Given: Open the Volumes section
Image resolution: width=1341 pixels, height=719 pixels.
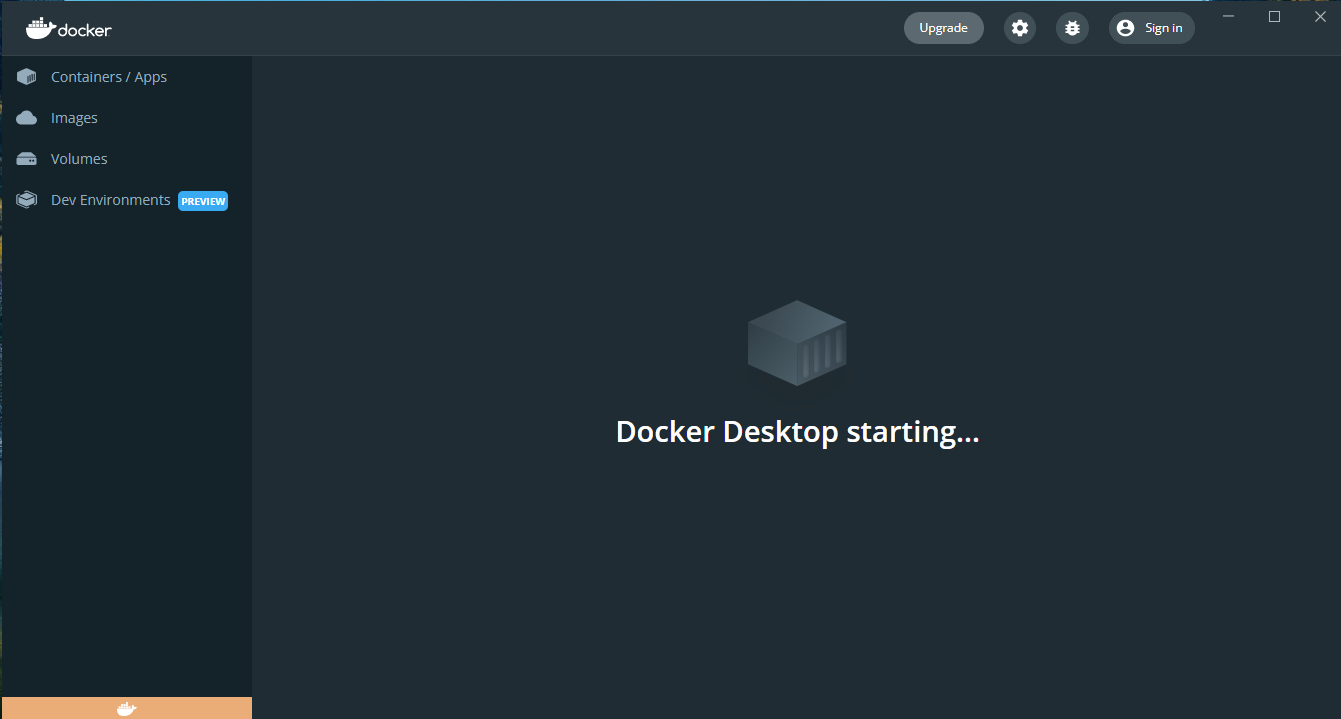Looking at the screenshot, I should (126, 159).
